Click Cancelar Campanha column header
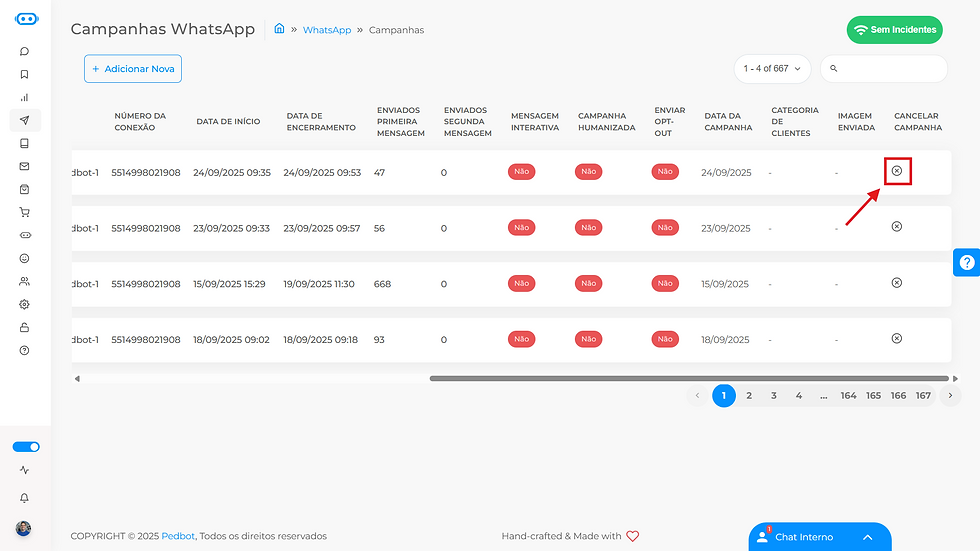The height and width of the screenshot is (551, 980). coord(918,121)
